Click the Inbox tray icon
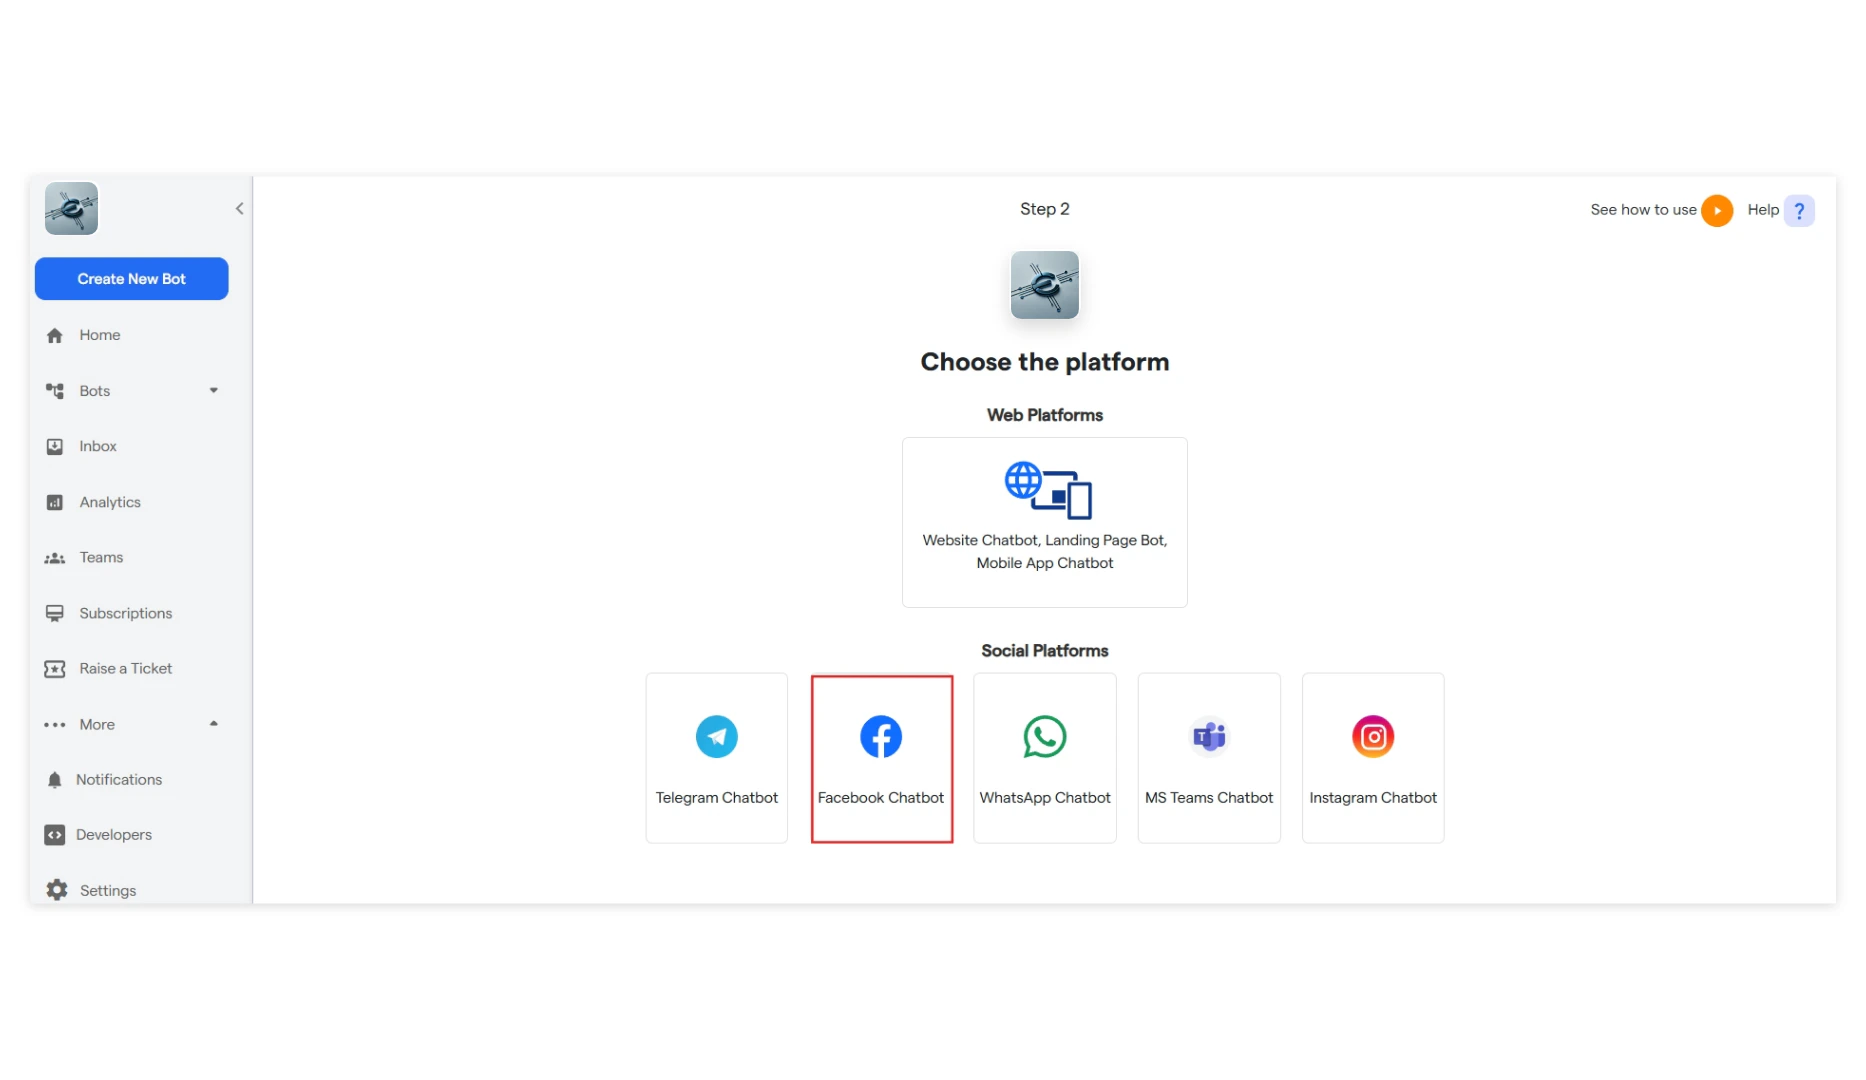Image resolution: width=1866 pixels, height=1080 pixels. (x=55, y=446)
